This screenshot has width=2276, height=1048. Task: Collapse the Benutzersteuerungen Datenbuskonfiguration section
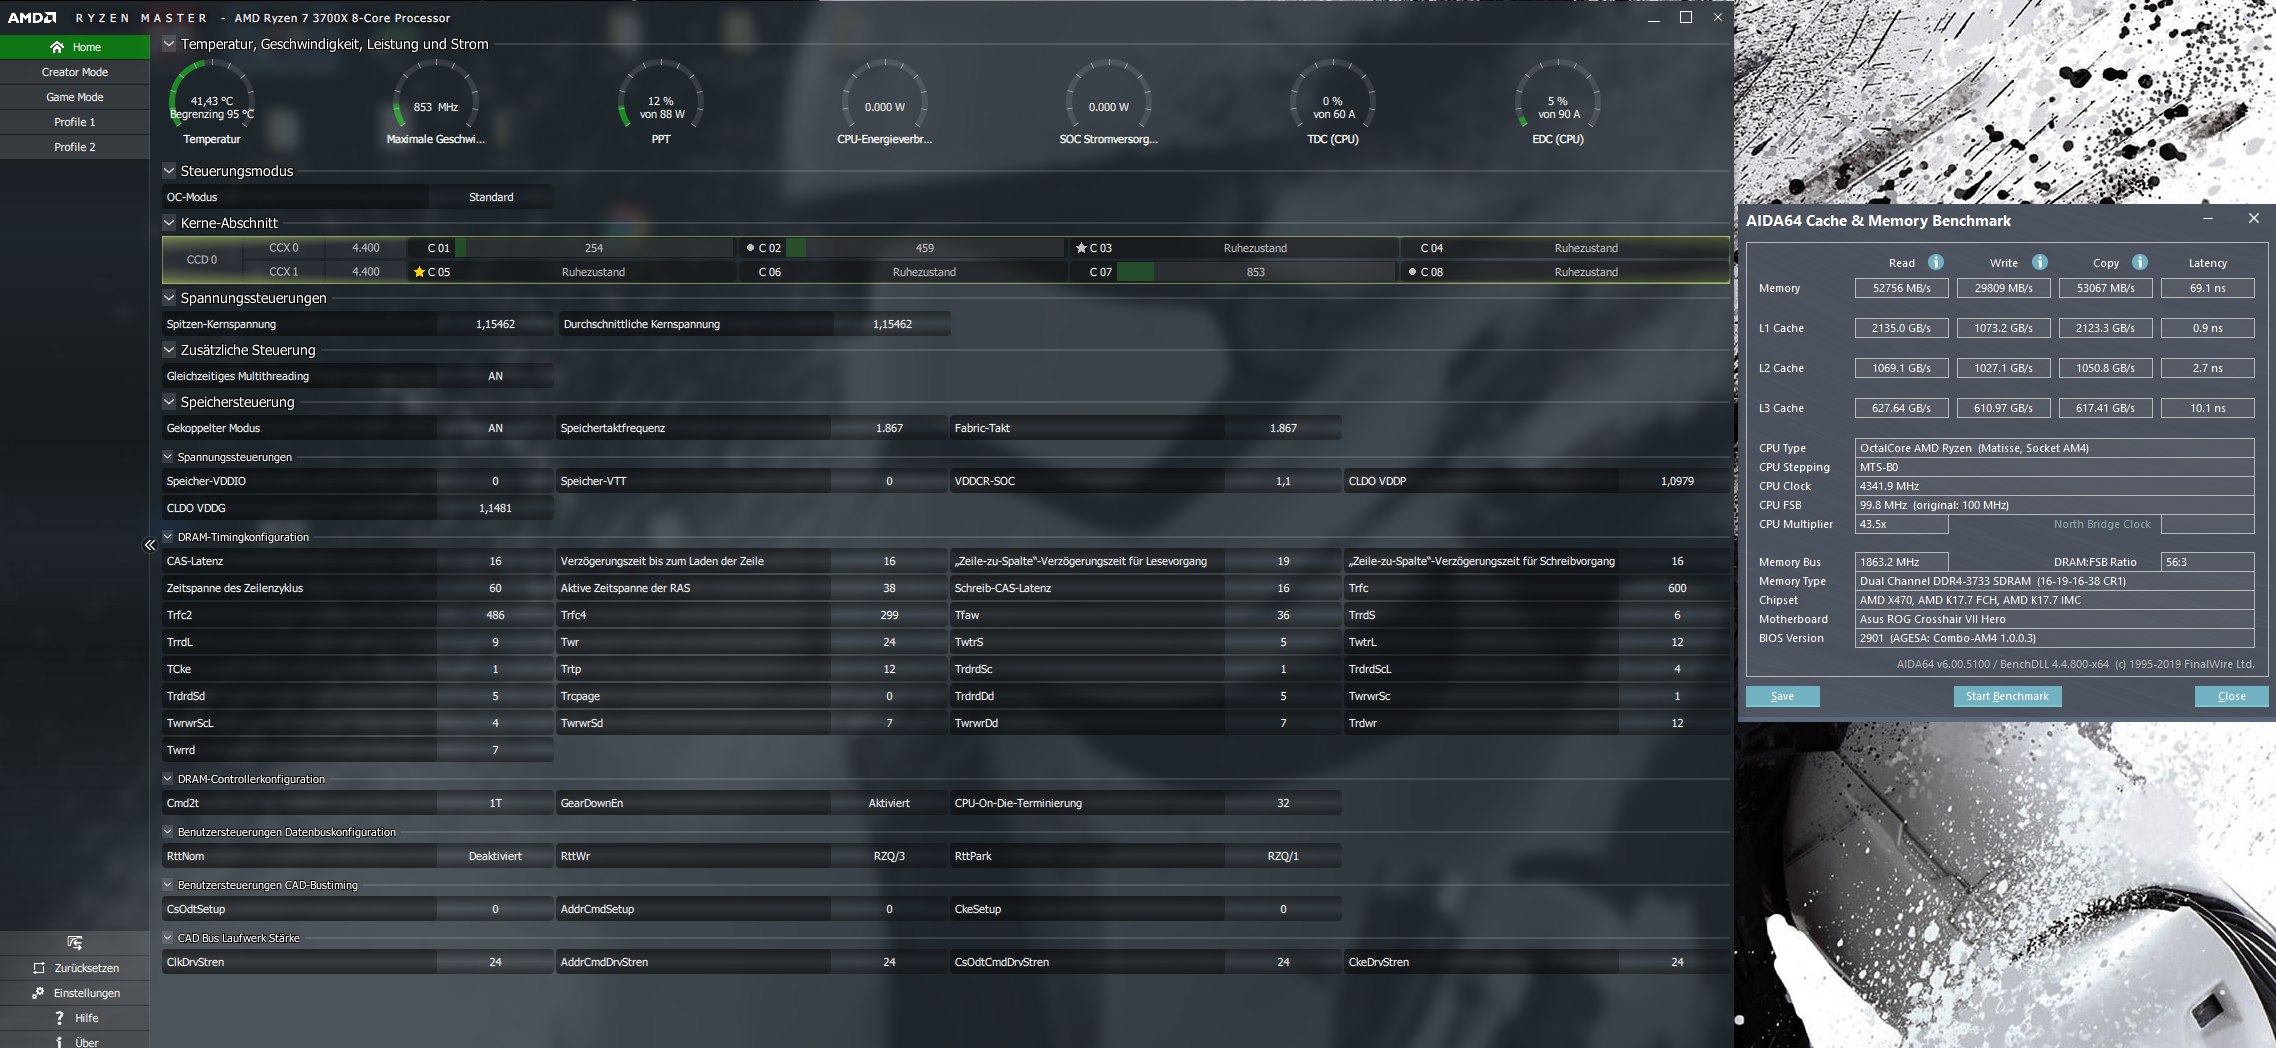pyautogui.click(x=168, y=832)
